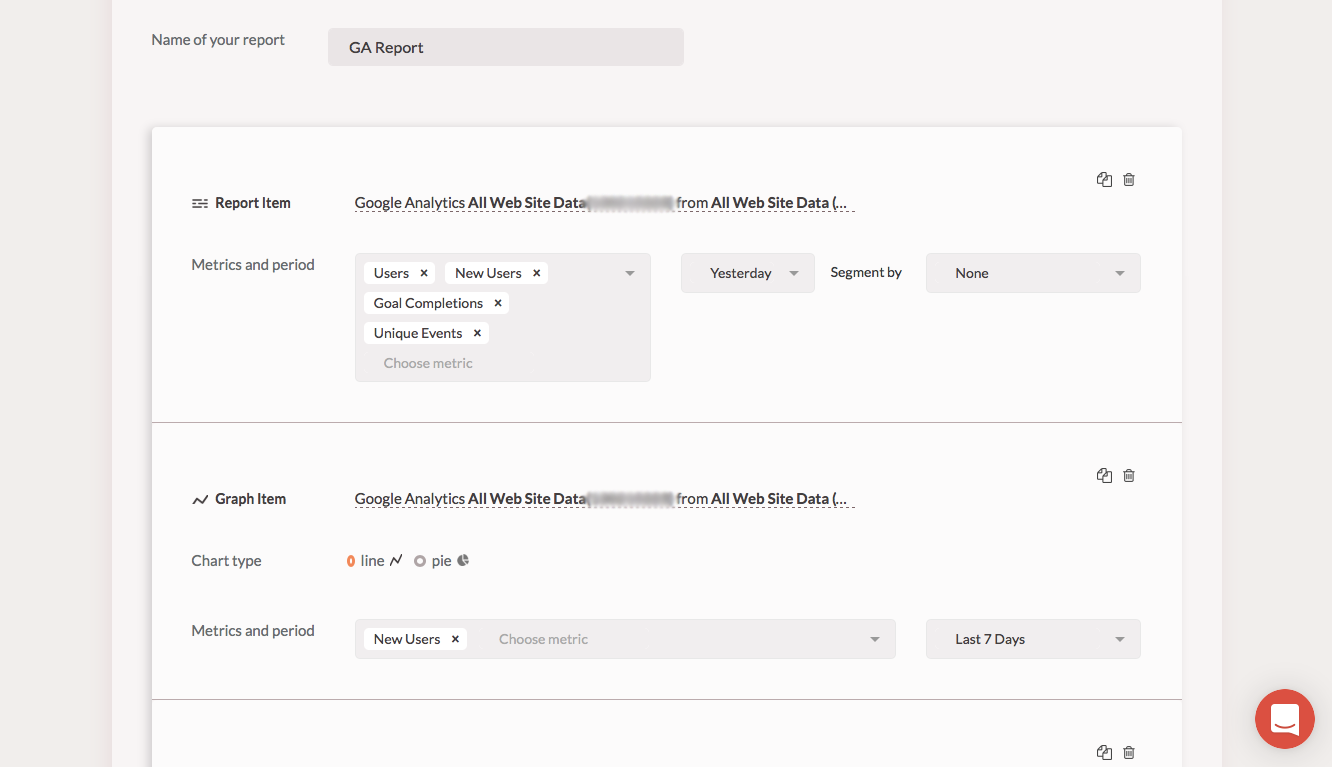Remove the Users metric tag
The image size is (1332, 767).
(x=424, y=273)
